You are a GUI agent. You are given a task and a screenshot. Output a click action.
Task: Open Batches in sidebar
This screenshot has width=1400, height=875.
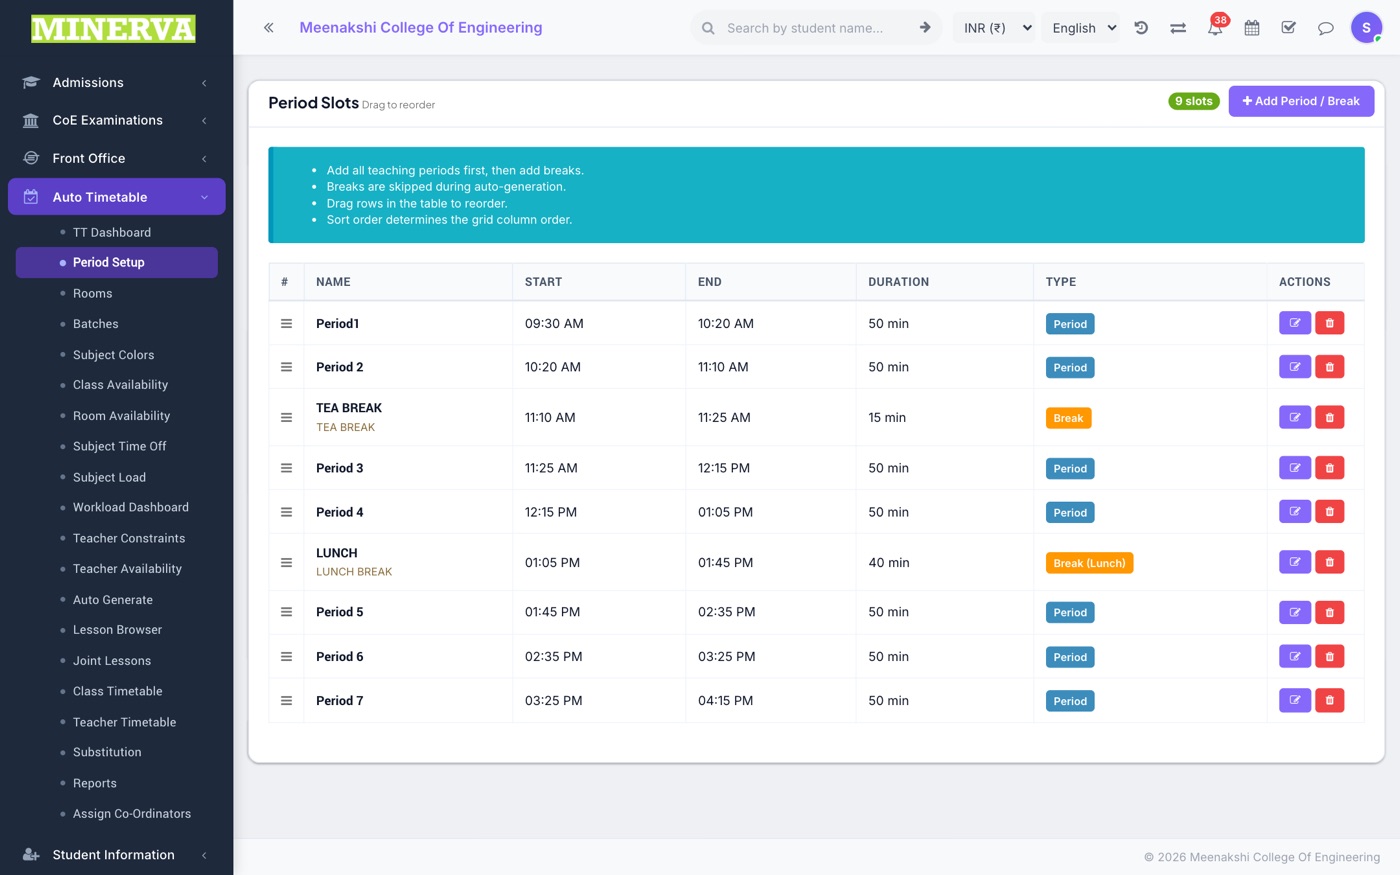(95, 324)
